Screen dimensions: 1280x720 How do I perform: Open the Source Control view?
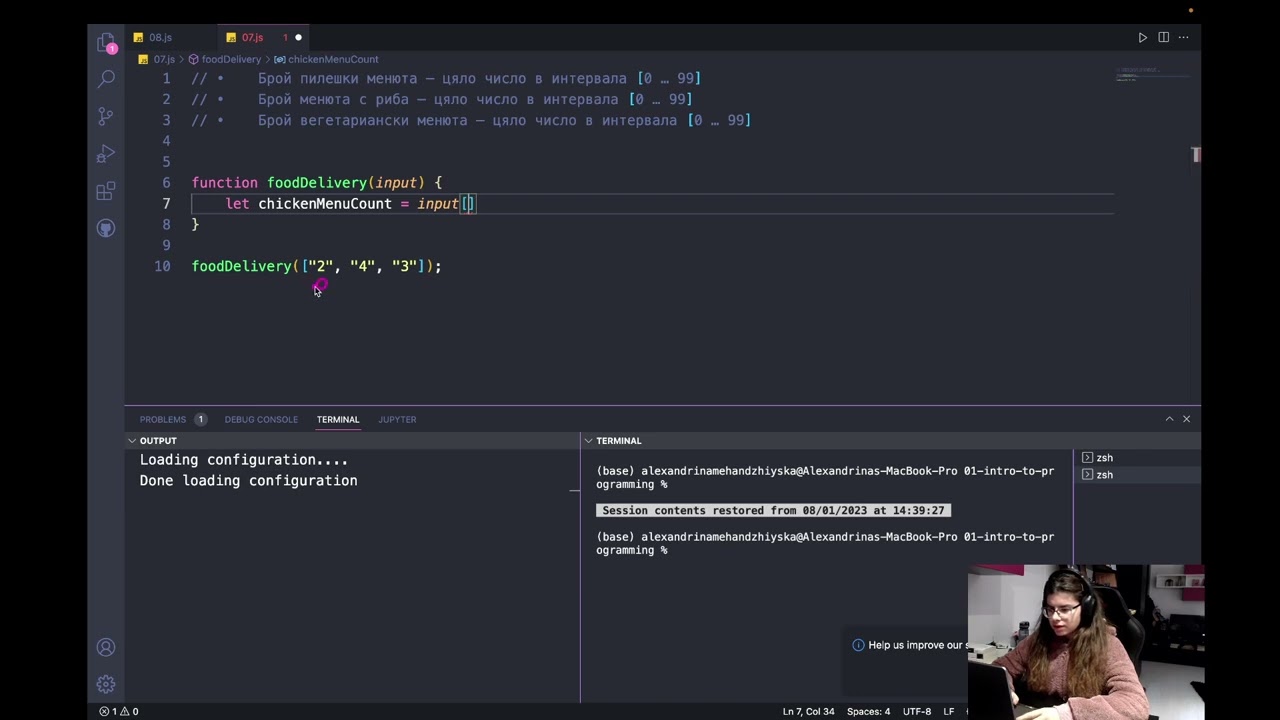[x=106, y=117]
